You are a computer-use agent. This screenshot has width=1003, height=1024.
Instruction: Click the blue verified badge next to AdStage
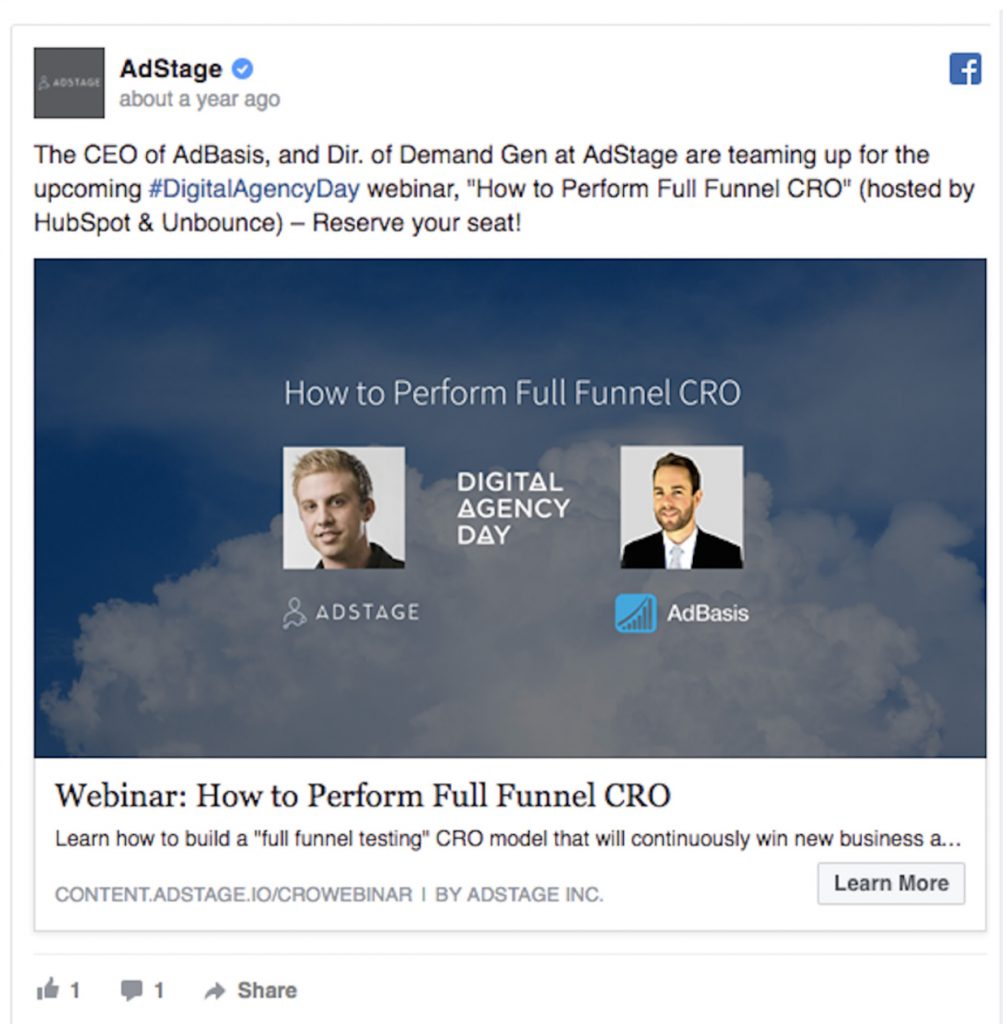coord(239,69)
